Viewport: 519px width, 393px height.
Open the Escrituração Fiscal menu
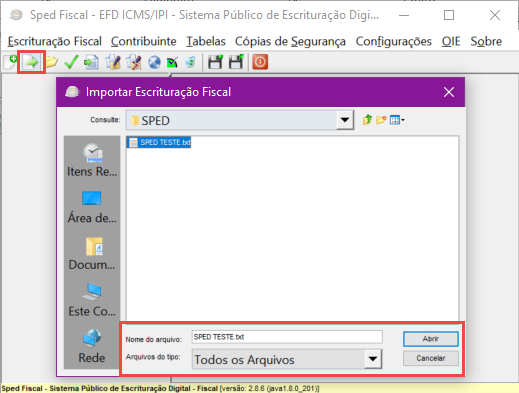[55, 41]
